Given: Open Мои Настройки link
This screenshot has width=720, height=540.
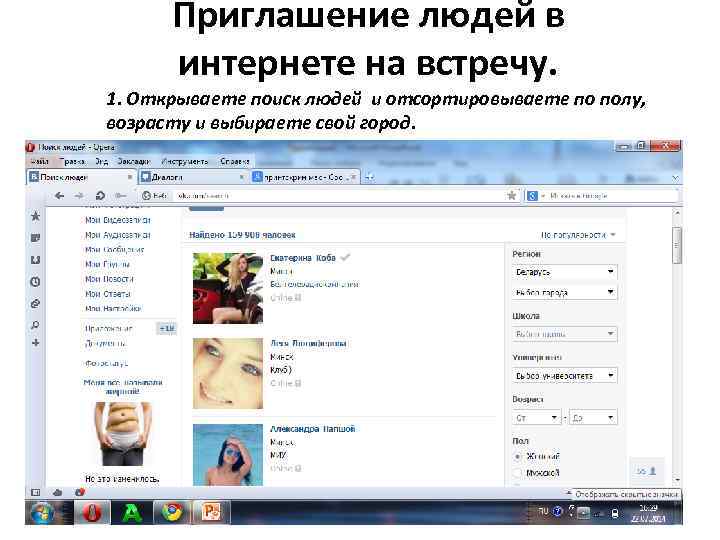Looking at the screenshot, I should point(113,309).
